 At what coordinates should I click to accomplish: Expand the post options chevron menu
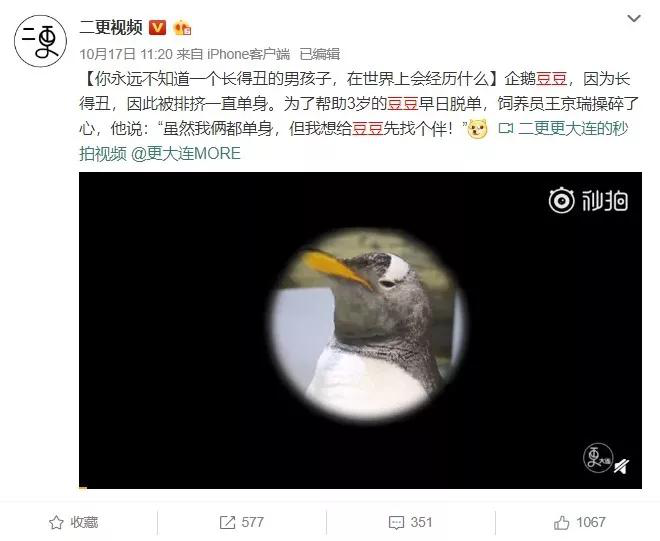tap(633, 19)
